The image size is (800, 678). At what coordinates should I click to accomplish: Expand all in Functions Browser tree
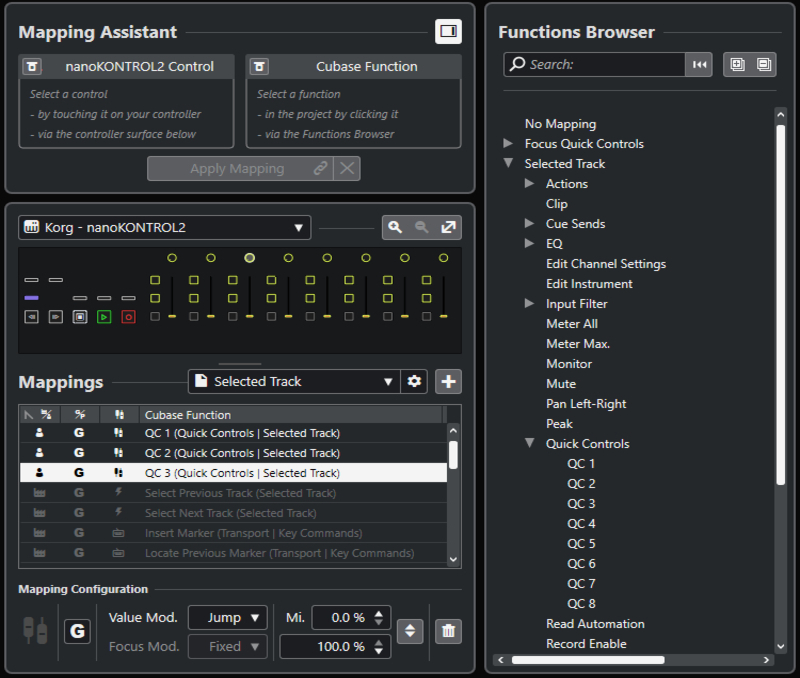[737, 64]
